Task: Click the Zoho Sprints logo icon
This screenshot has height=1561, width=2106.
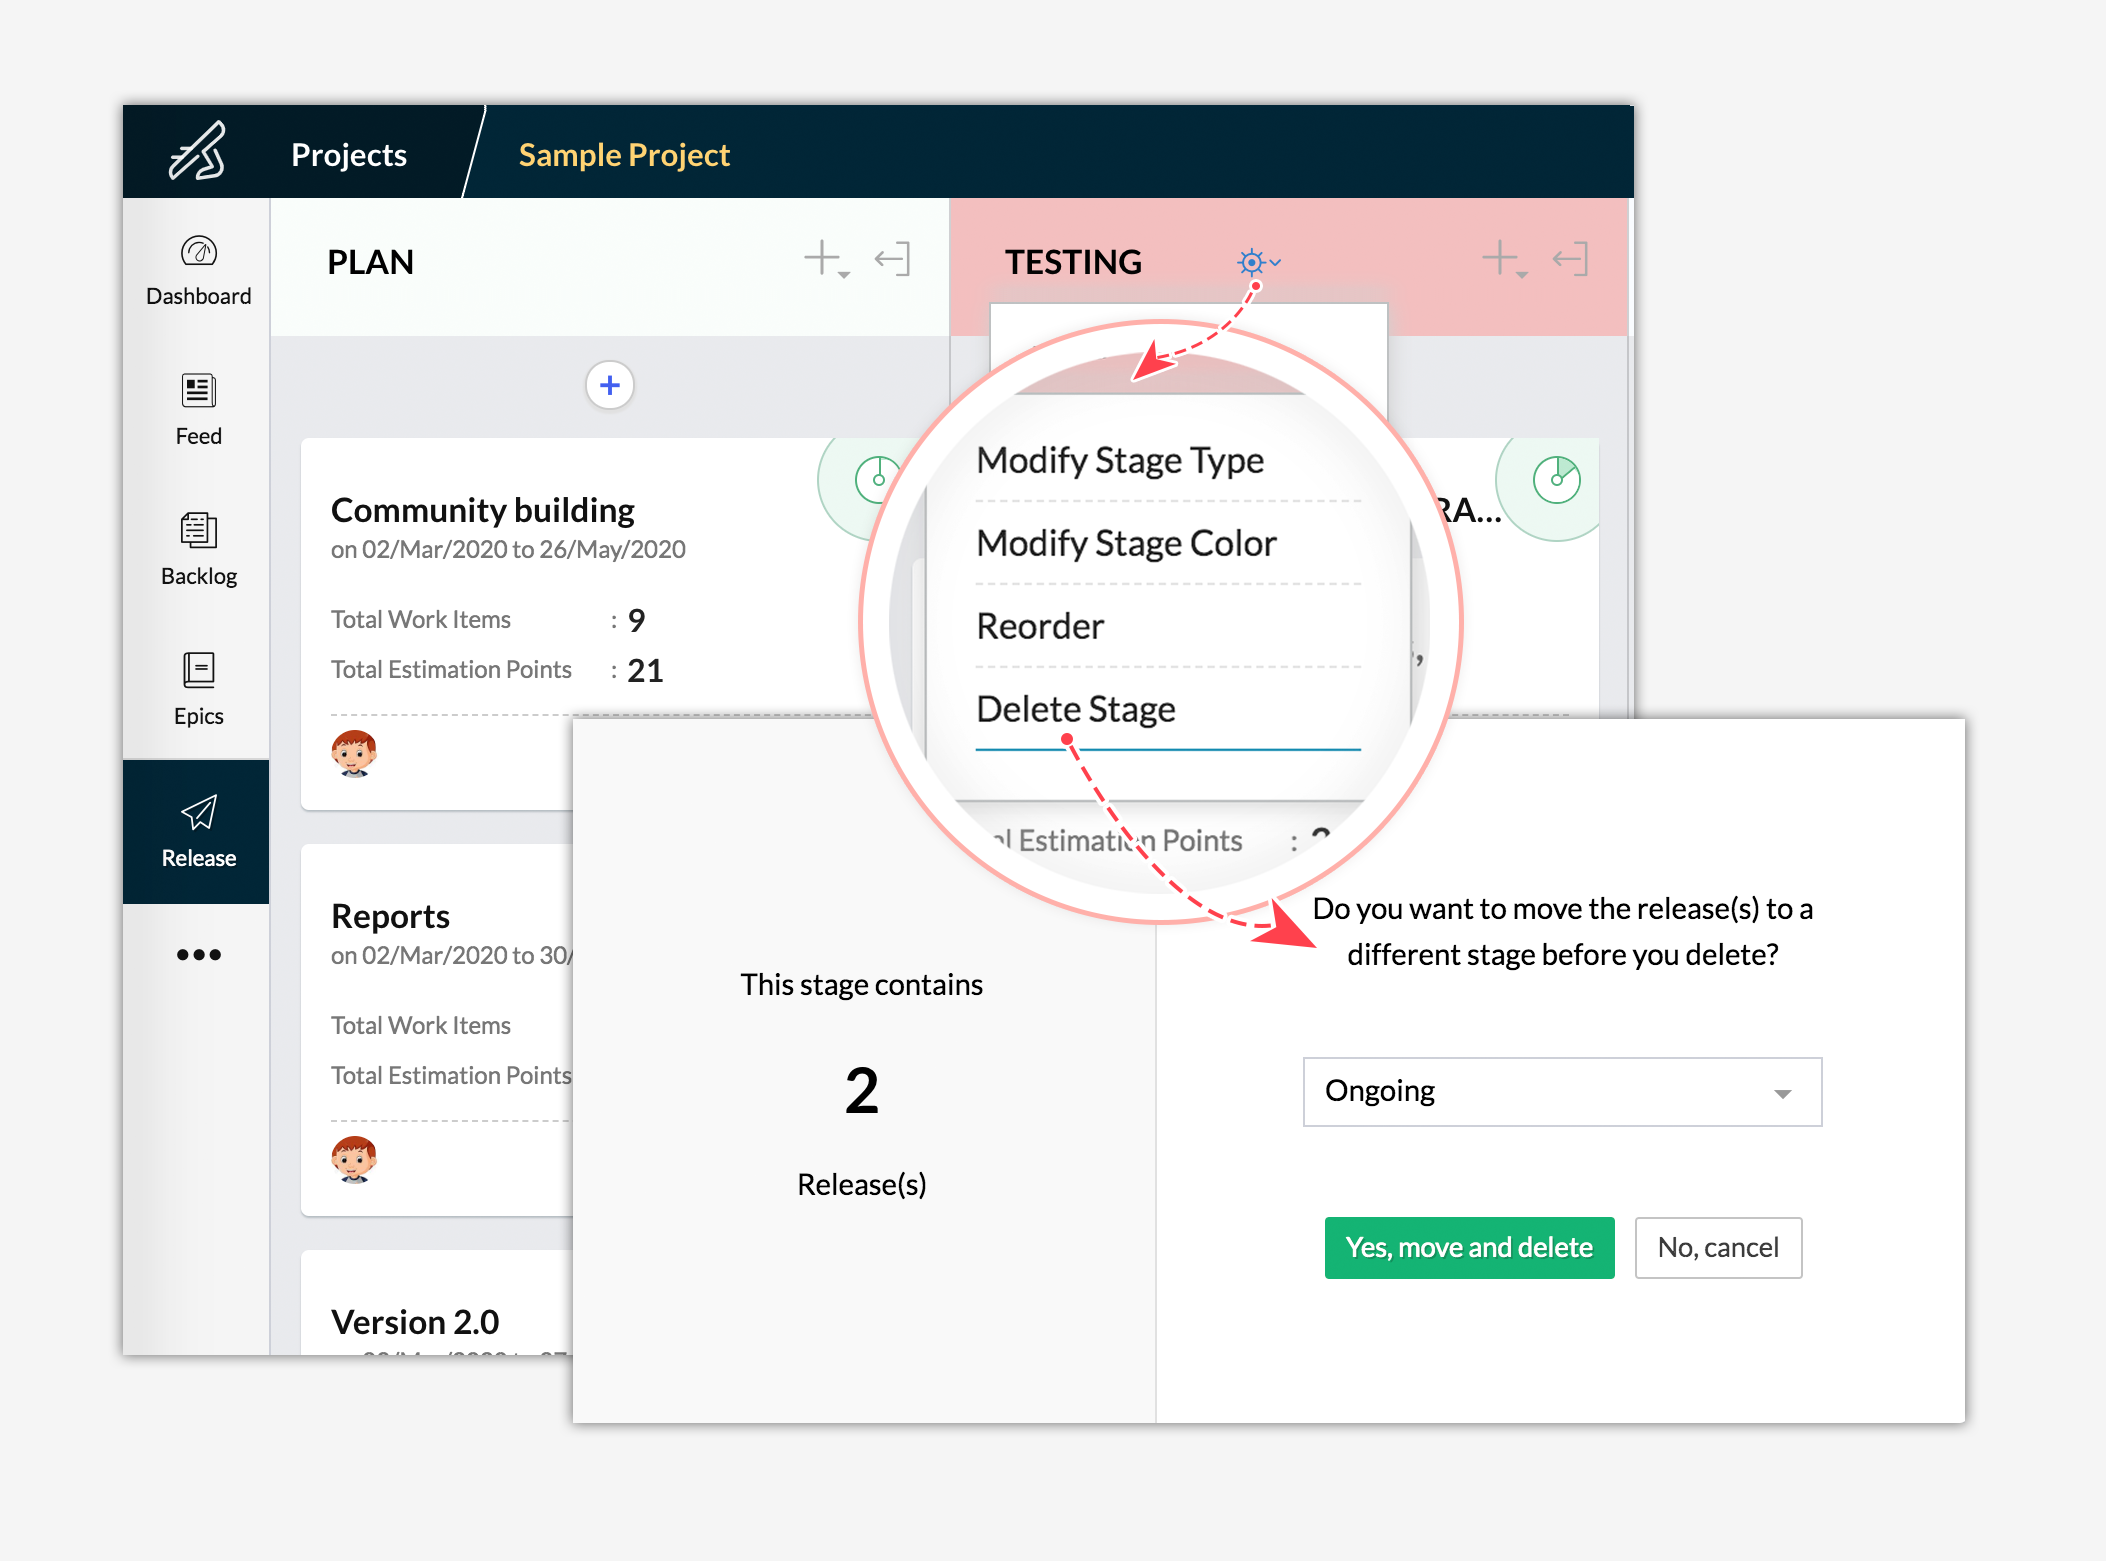Action: click(197, 152)
